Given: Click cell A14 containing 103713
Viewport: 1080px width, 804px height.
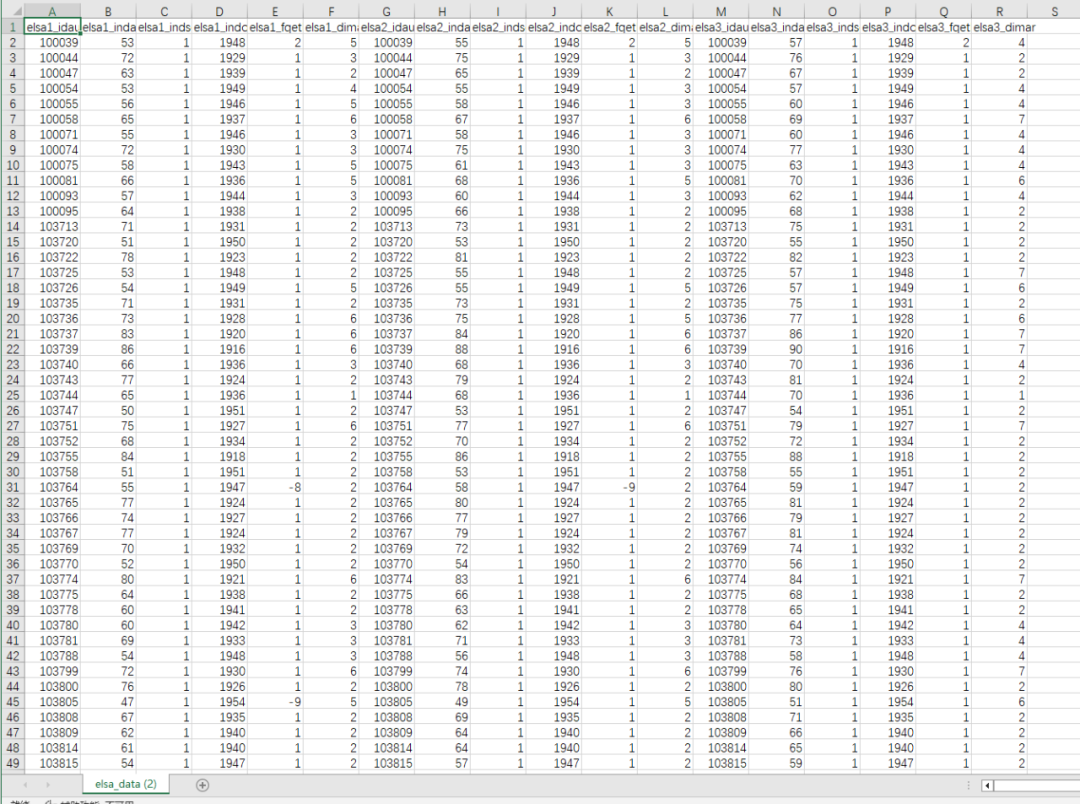Looking at the screenshot, I should click(x=52, y=226).
